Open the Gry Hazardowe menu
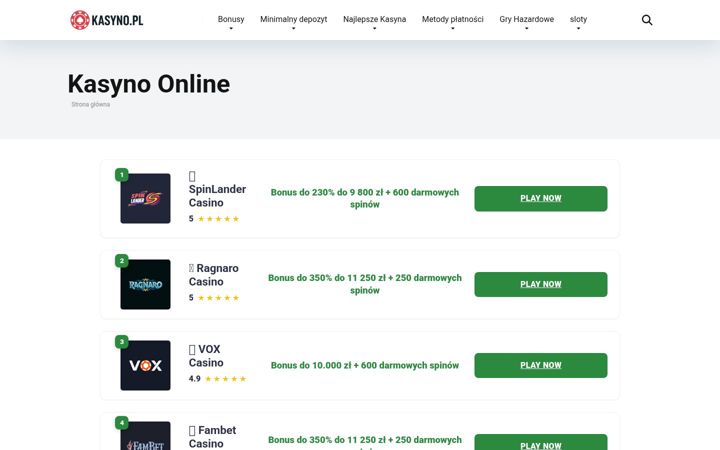Image resolution: width=720 pixels, height=450 pixels. point(526,19)
